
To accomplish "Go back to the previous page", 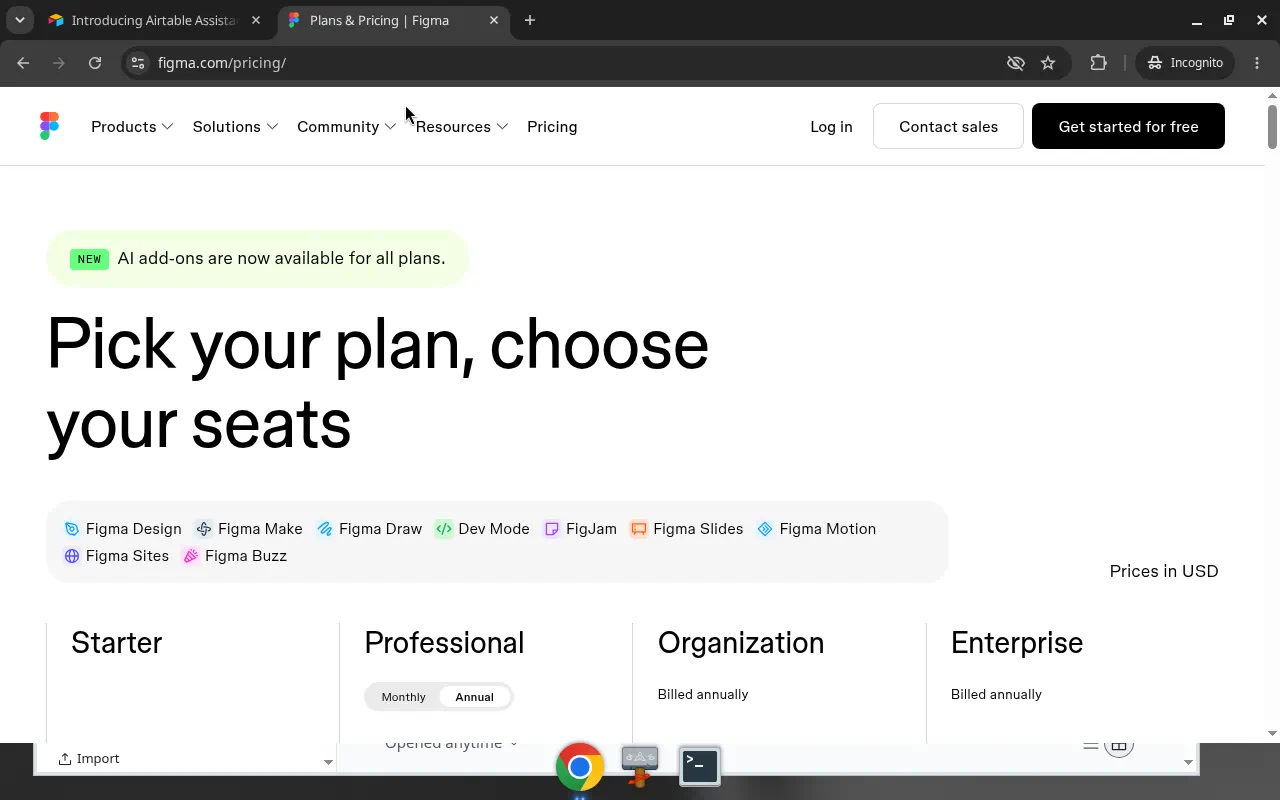I will coord(23,63).
